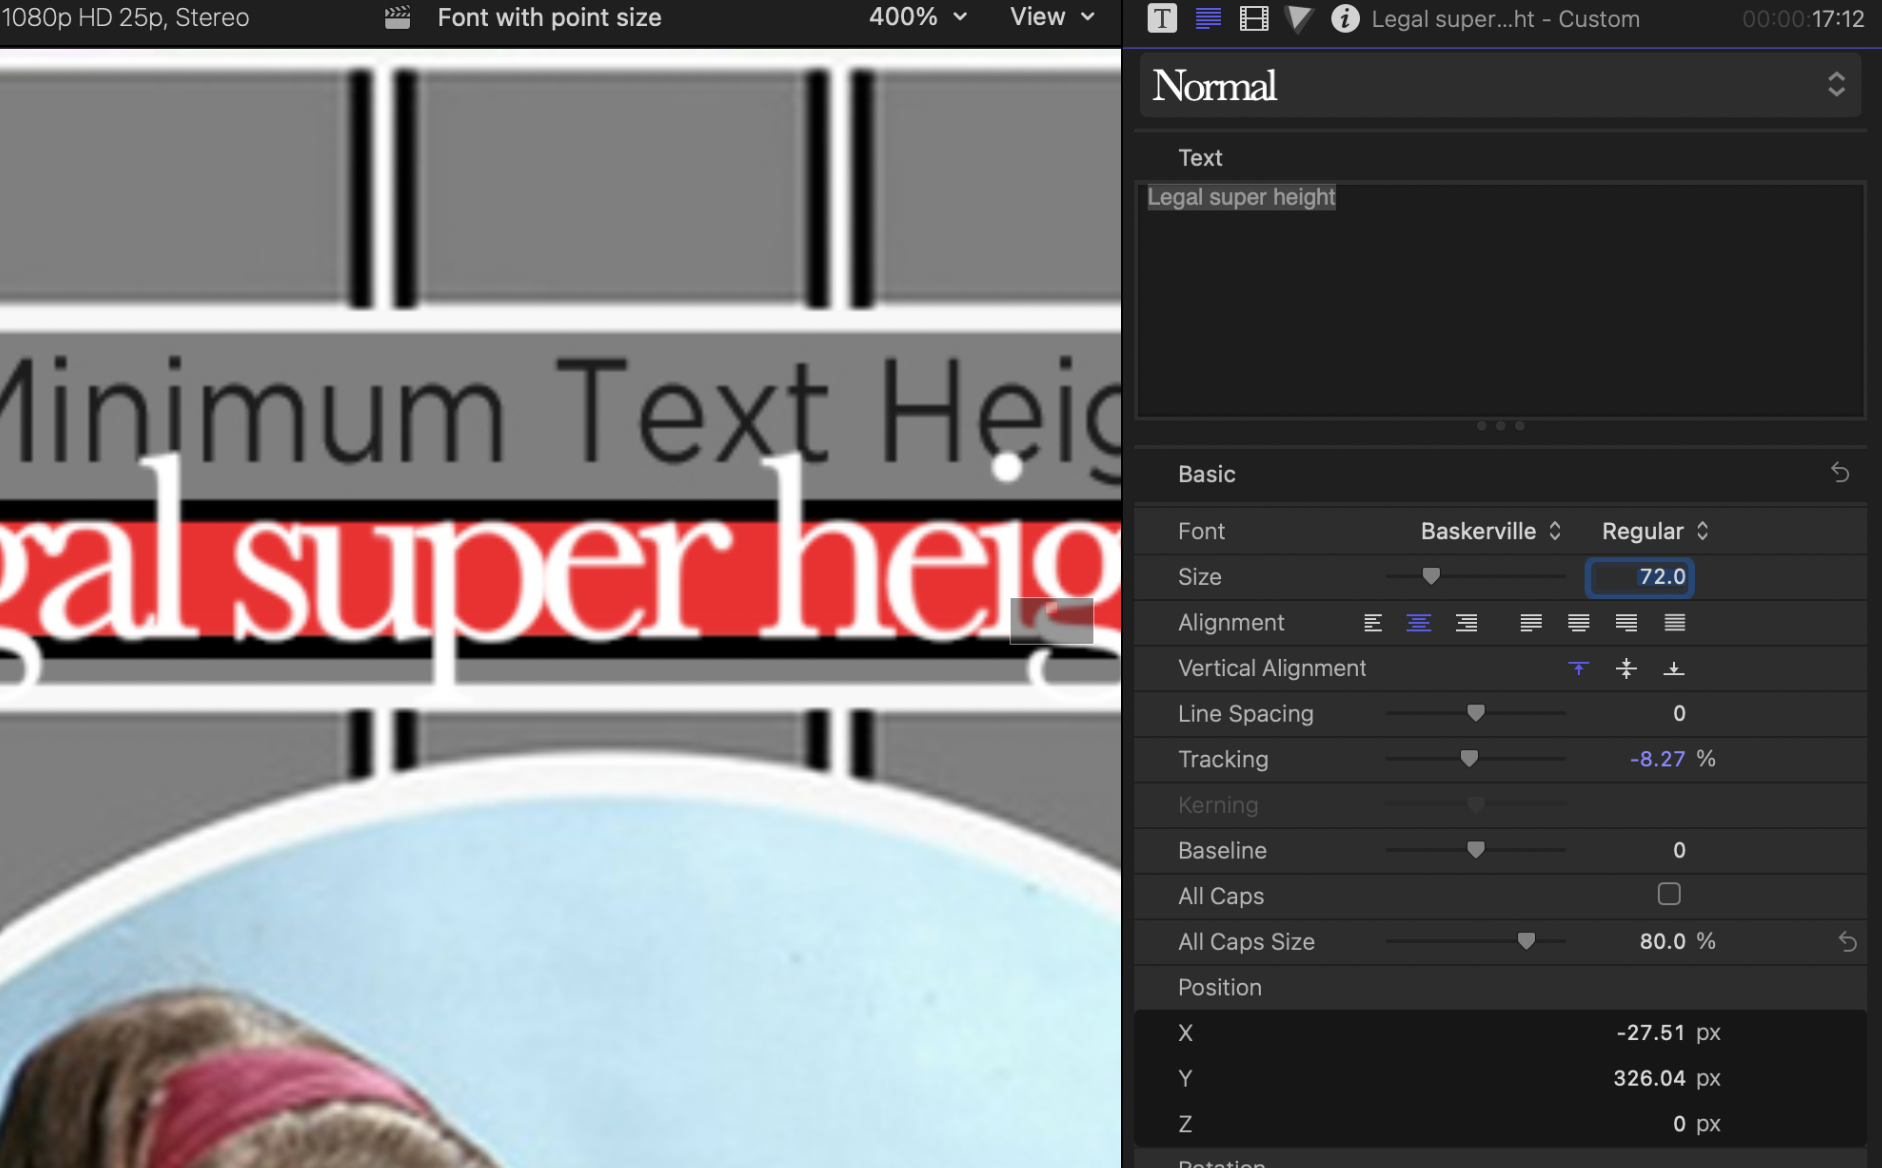This screenshot has height=1168, width=1882.
Task: Click the Position Z value 0
Action: [x=1679, y=1124]
